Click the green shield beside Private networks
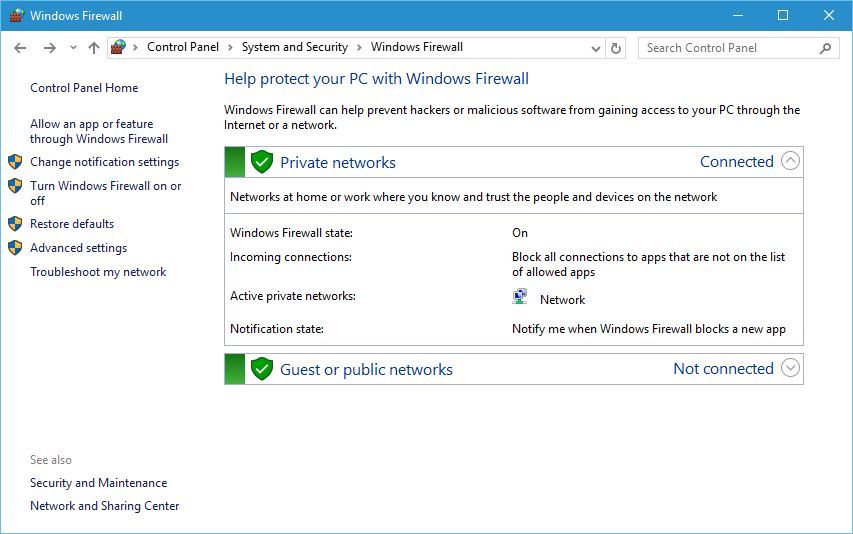This screenshot has width=853, height=534. tap(262, 162)
